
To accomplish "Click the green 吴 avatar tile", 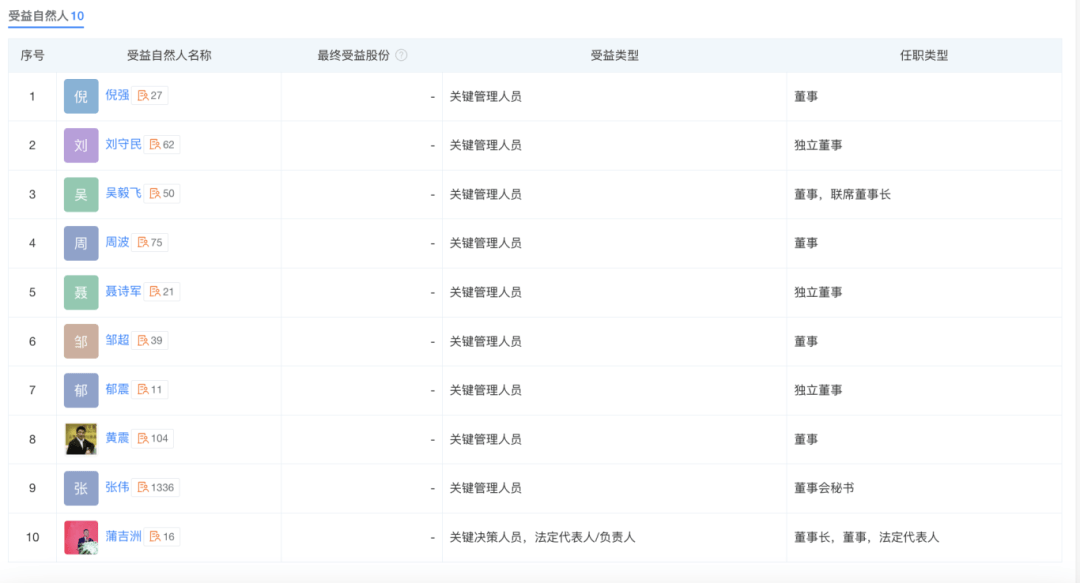I will click(x=81, y=194).
